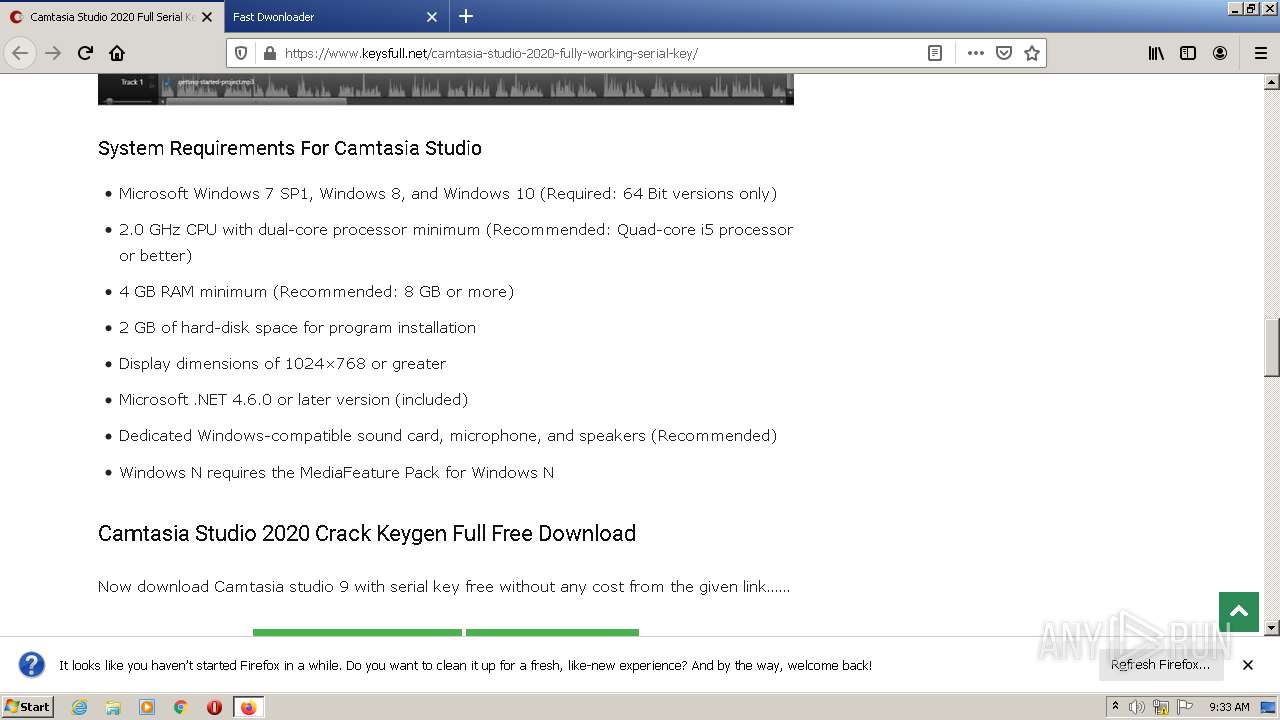1280x720 pixels.
Task: Open the Library panel
Action: point(1156,53)
